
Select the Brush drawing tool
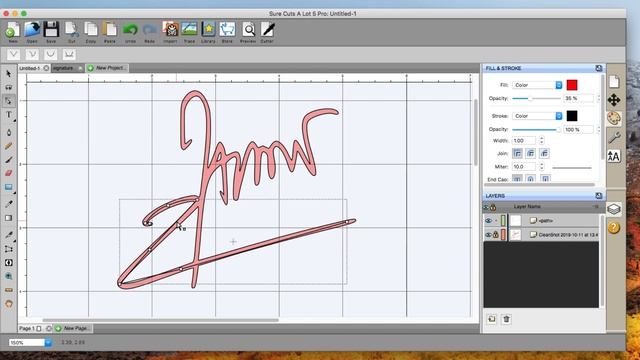point(9,160)
